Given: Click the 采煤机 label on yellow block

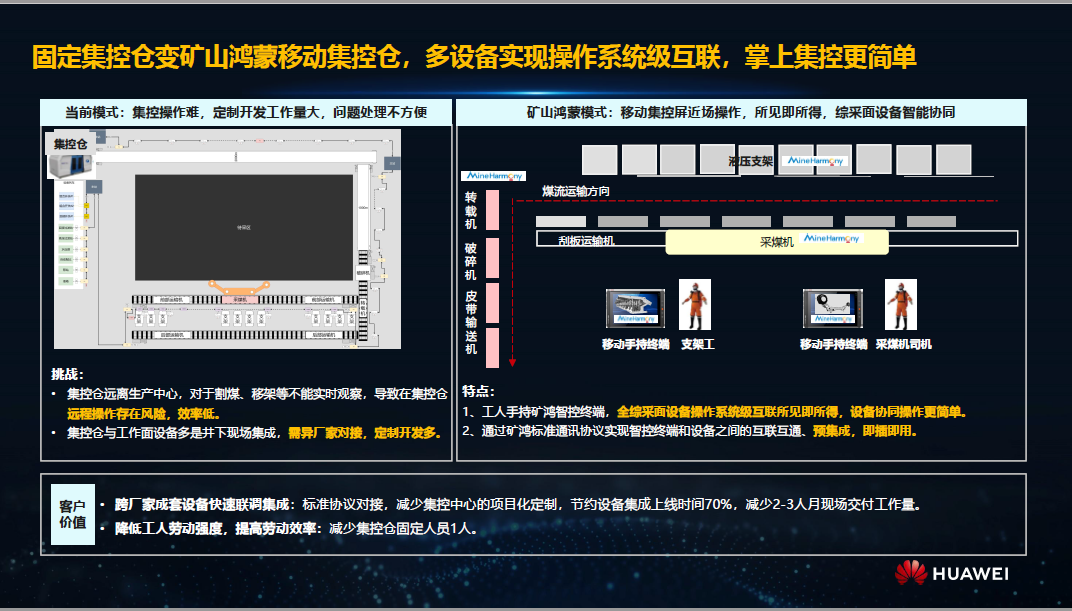Looking at the screenshot, I should pyautogui.click(x=777, y=242).
